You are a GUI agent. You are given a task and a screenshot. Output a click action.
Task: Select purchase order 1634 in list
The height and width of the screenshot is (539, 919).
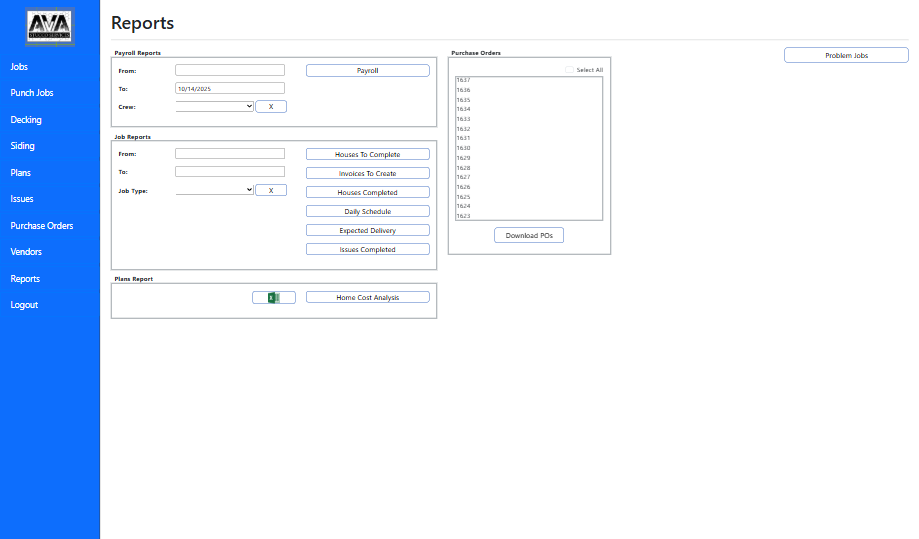point(464,109)
